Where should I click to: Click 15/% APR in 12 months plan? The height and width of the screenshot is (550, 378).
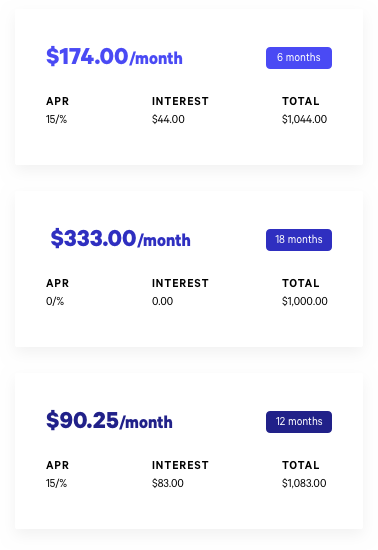point(56,483)
